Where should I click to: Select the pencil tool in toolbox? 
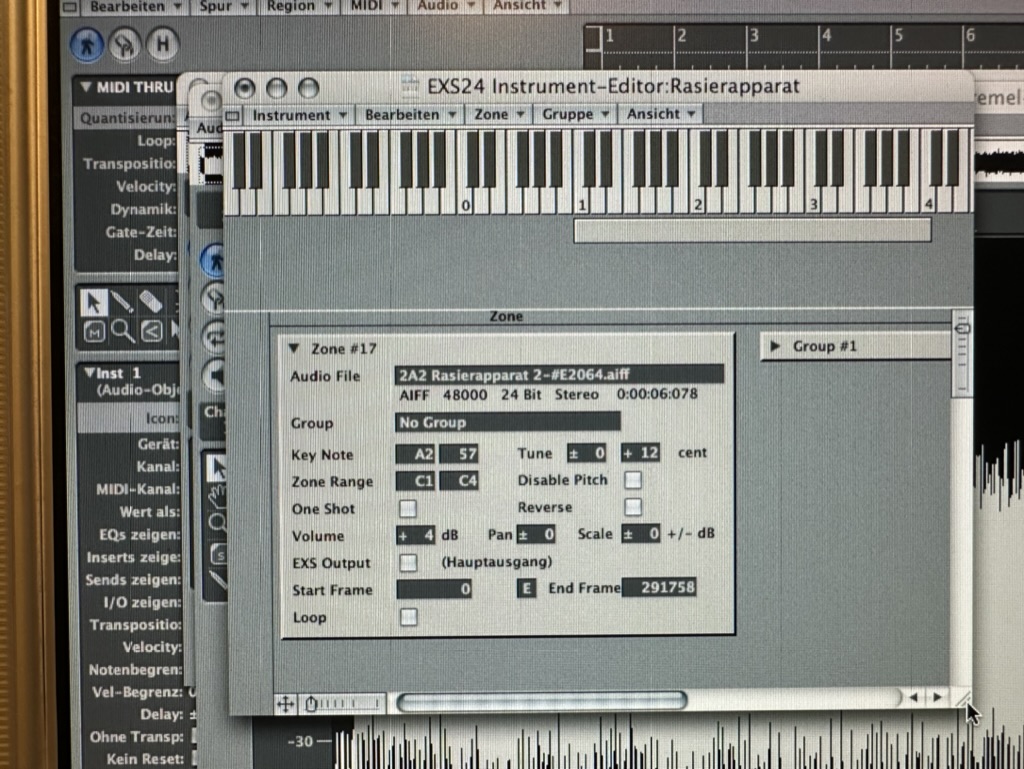122,302
